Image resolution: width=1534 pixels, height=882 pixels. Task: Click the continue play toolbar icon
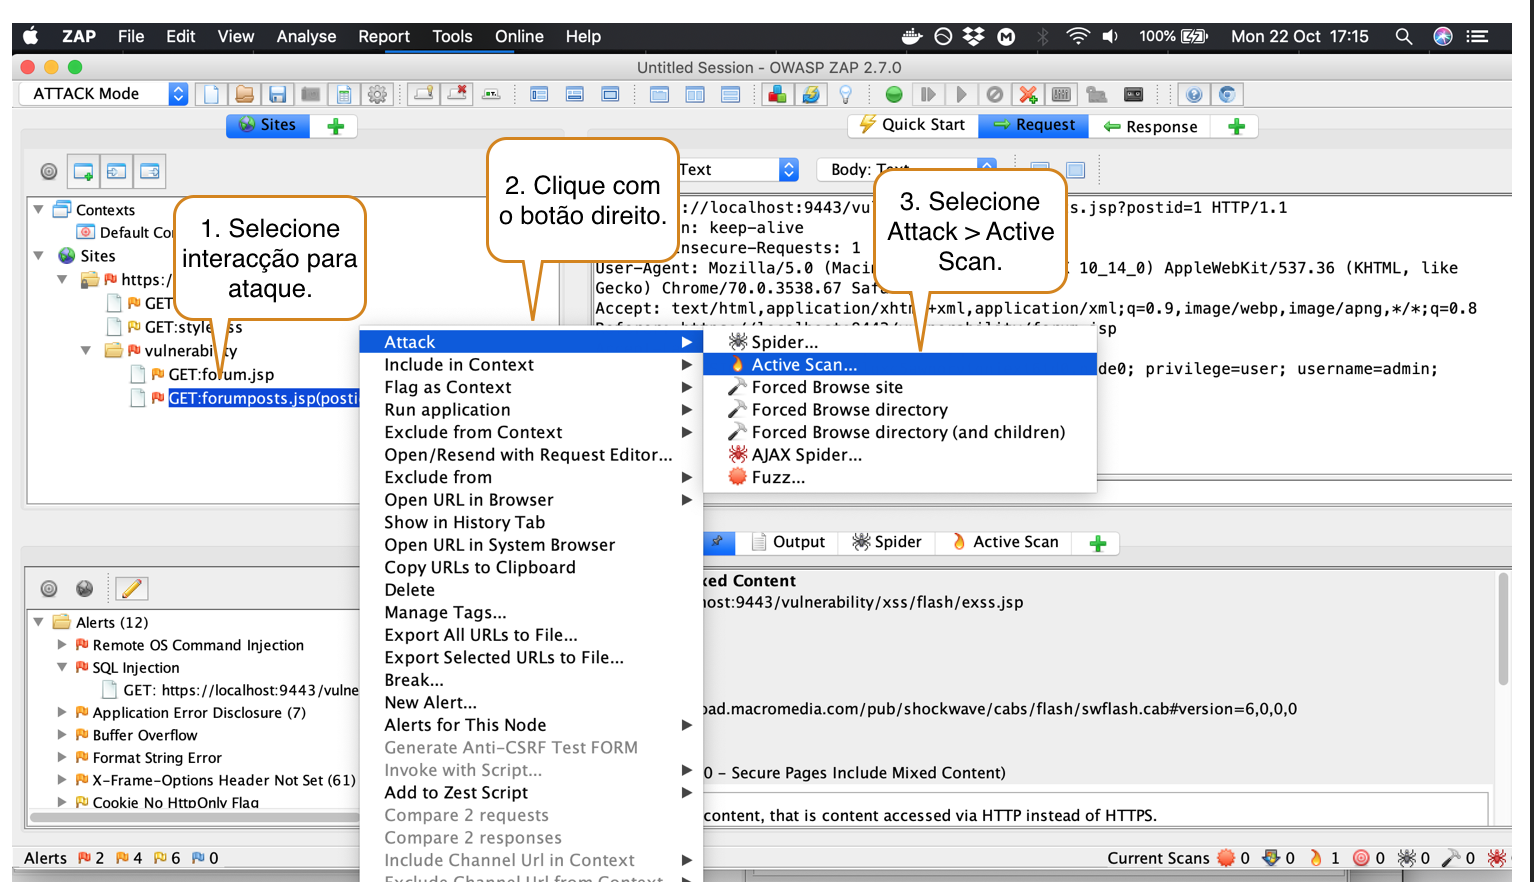pos(961,94)
